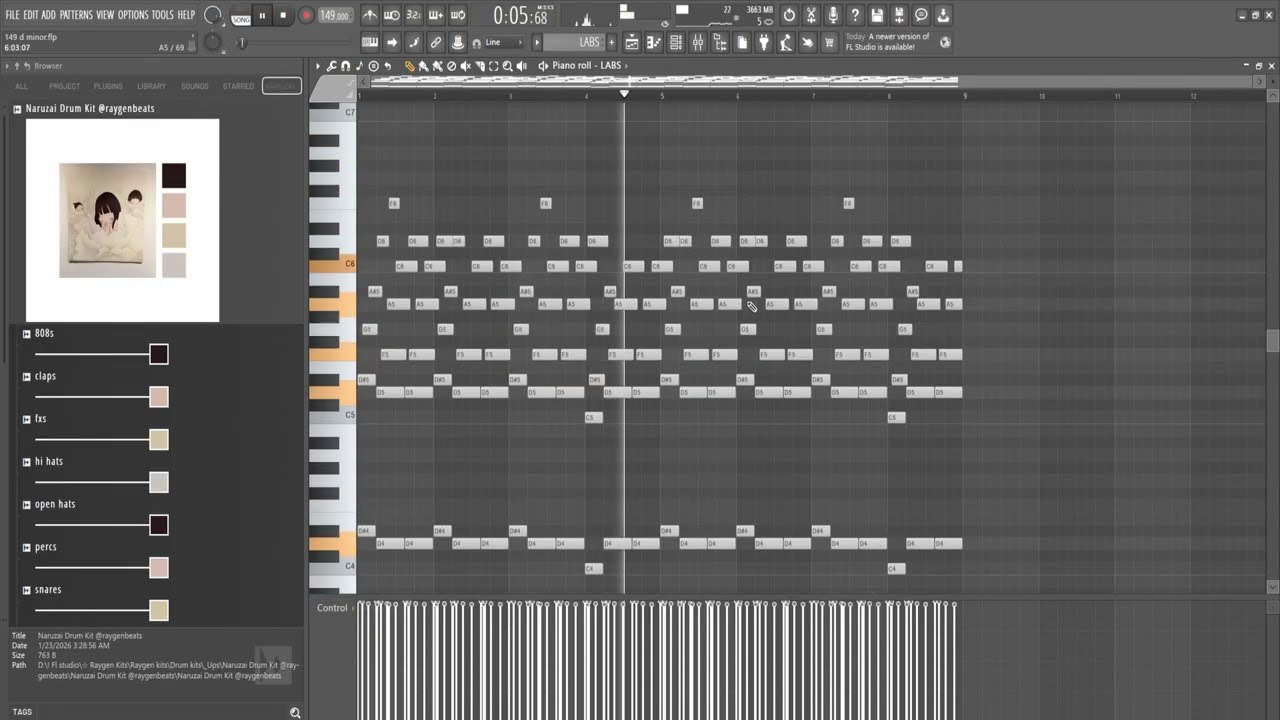
Task: Switch to the PLUGINS browser tab
Action: pyautogui.click(x=108, y=86)
